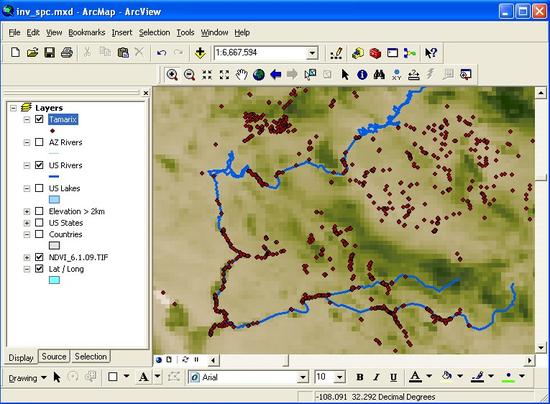The image size is (550, 404).
Task: Collapse the Layers data frame node
Action: [13, 108]
